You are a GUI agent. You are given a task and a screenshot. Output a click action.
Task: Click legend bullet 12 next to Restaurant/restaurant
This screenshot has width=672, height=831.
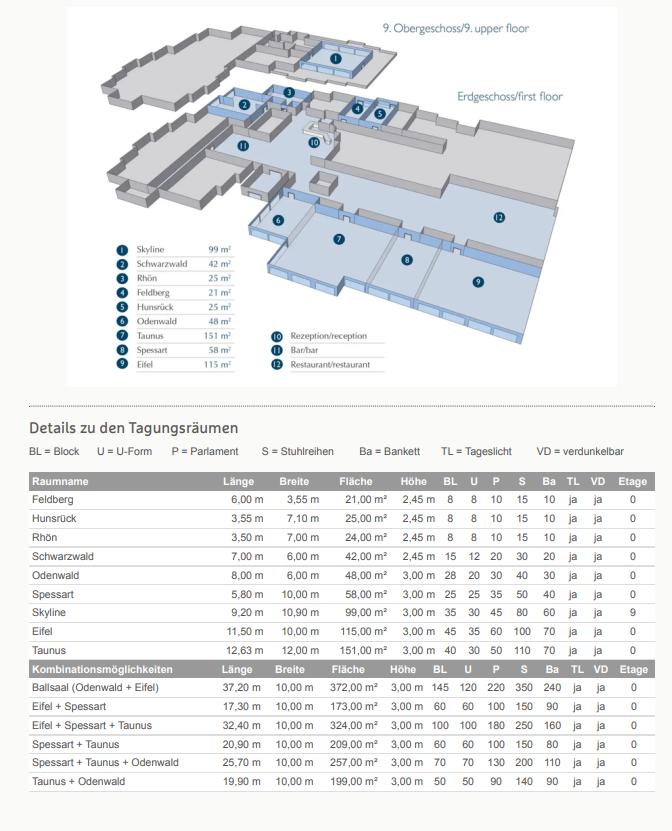[277, 365]
